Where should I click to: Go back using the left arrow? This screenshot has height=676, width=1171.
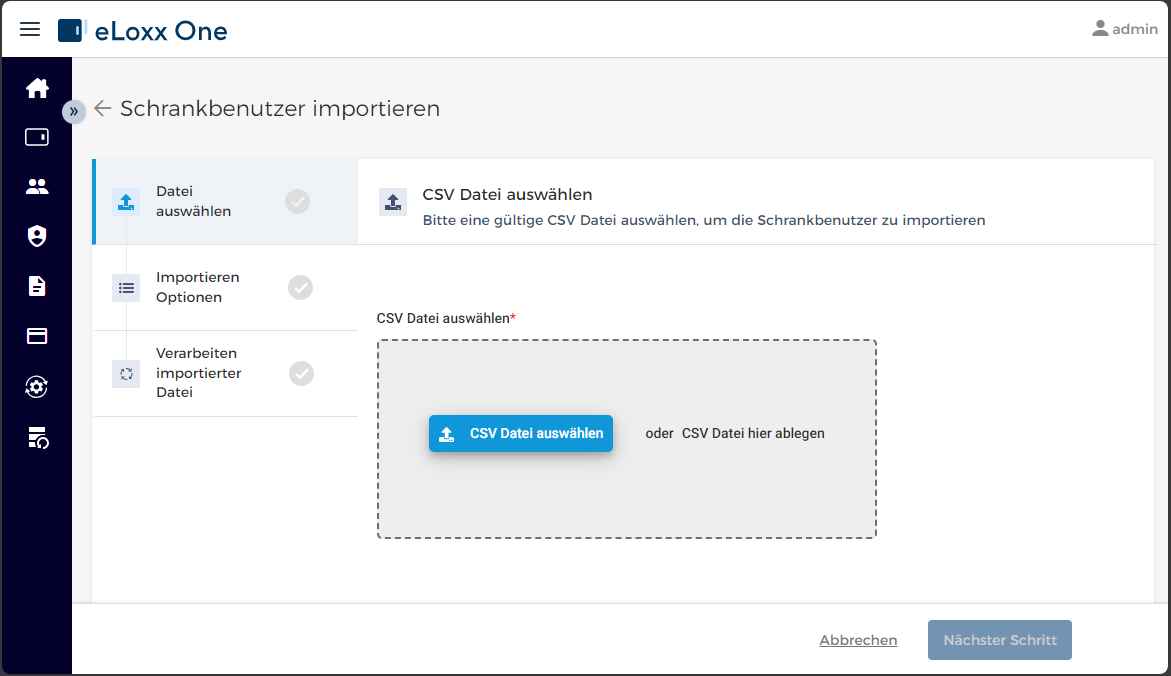[102, 108]
